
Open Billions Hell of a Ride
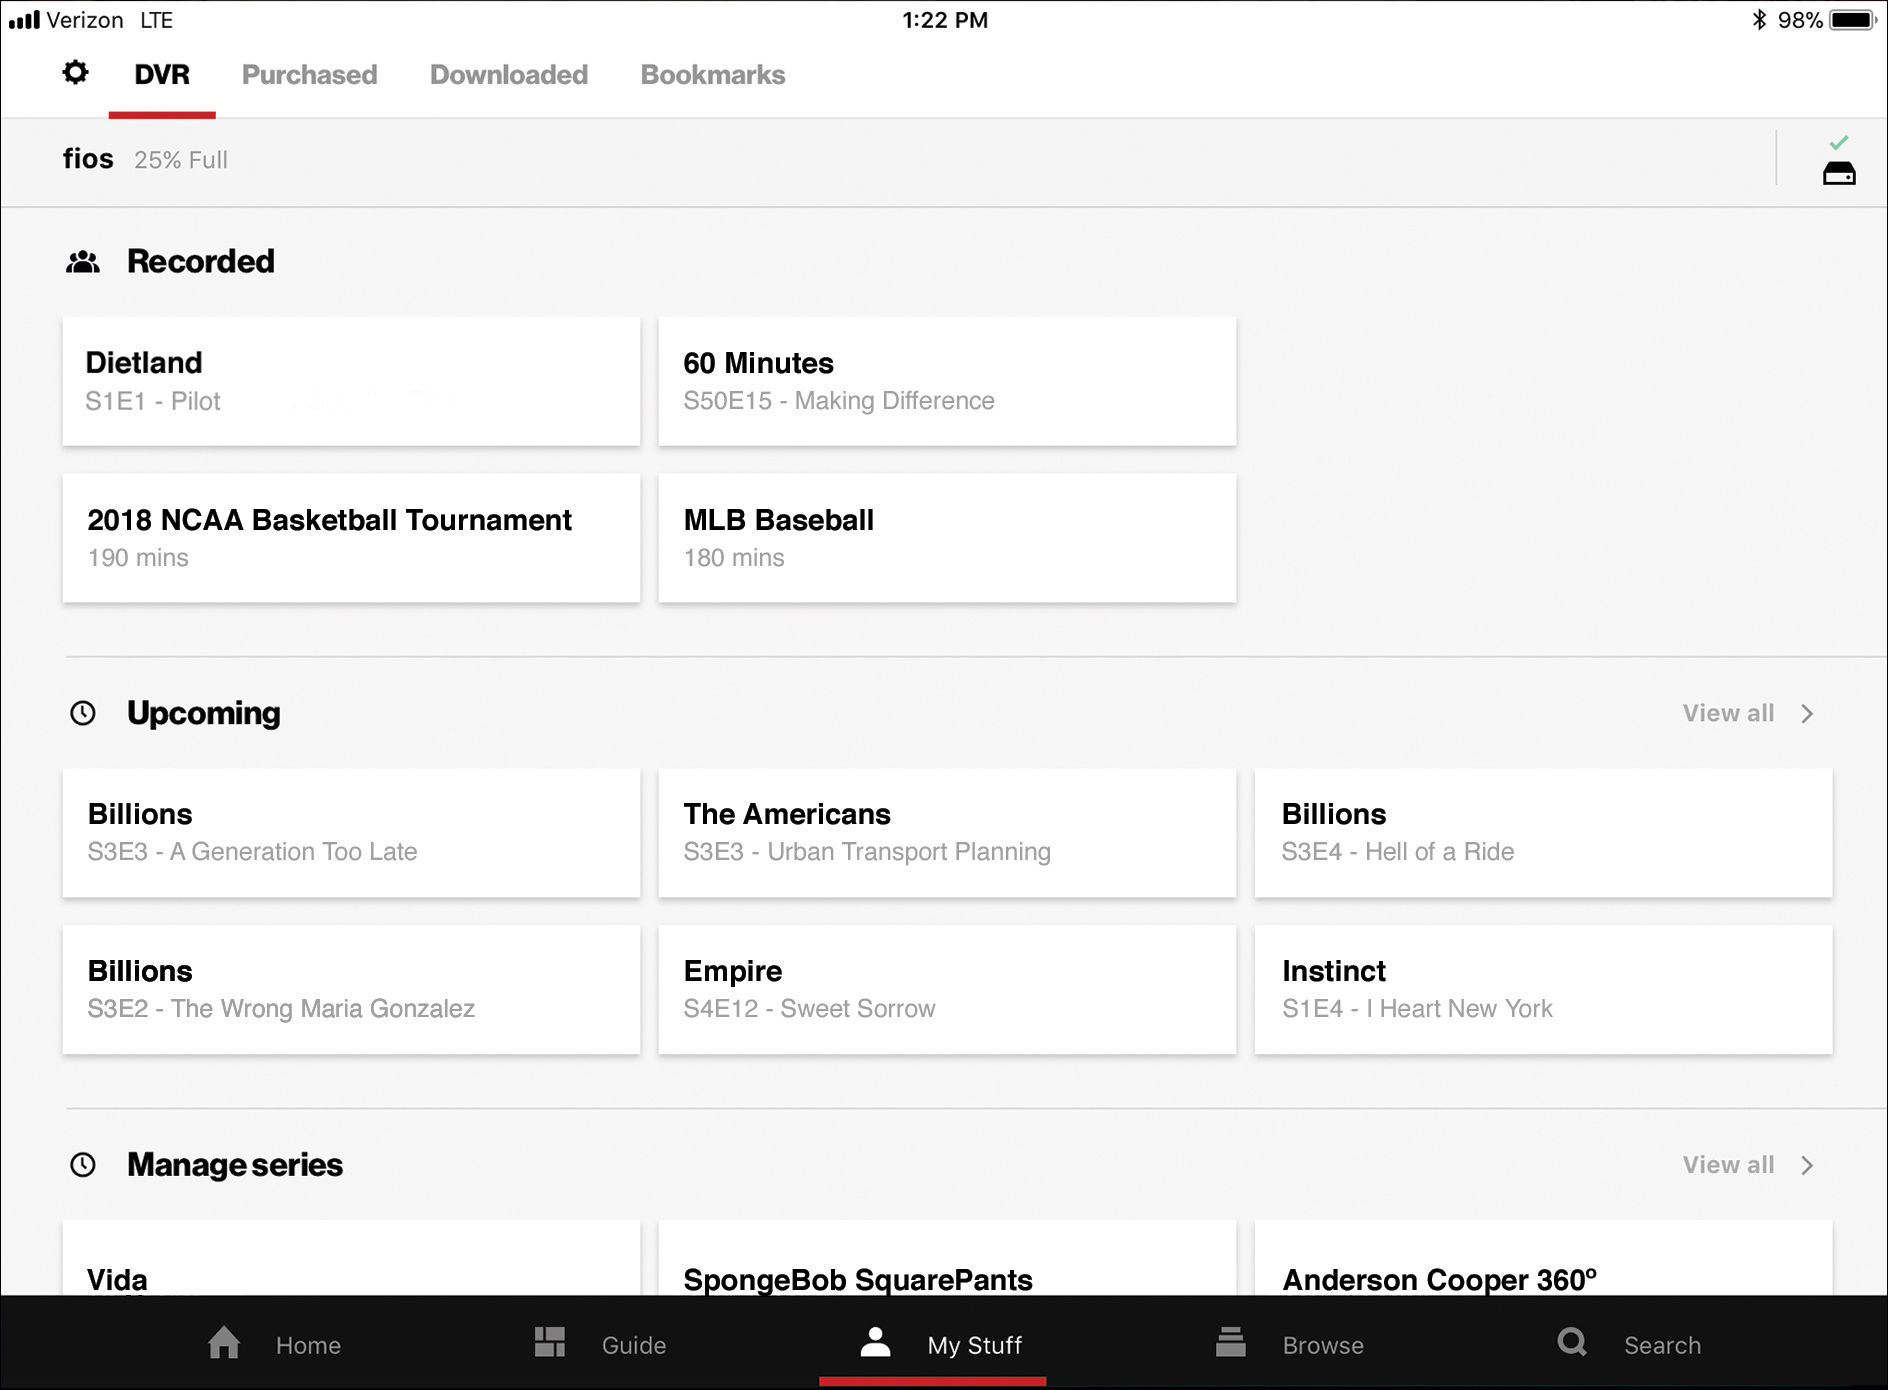pyautogui.click(x=1543, y=832)
